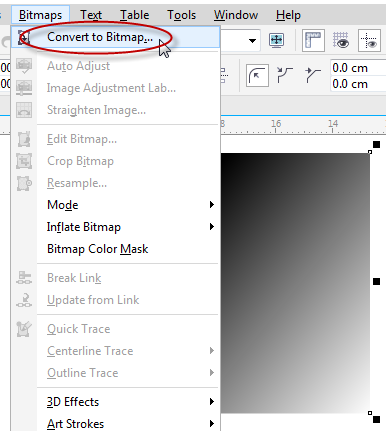
Task: Click the bottom-right selection handle
Action: pyautogui.click(x=376, y=419)
